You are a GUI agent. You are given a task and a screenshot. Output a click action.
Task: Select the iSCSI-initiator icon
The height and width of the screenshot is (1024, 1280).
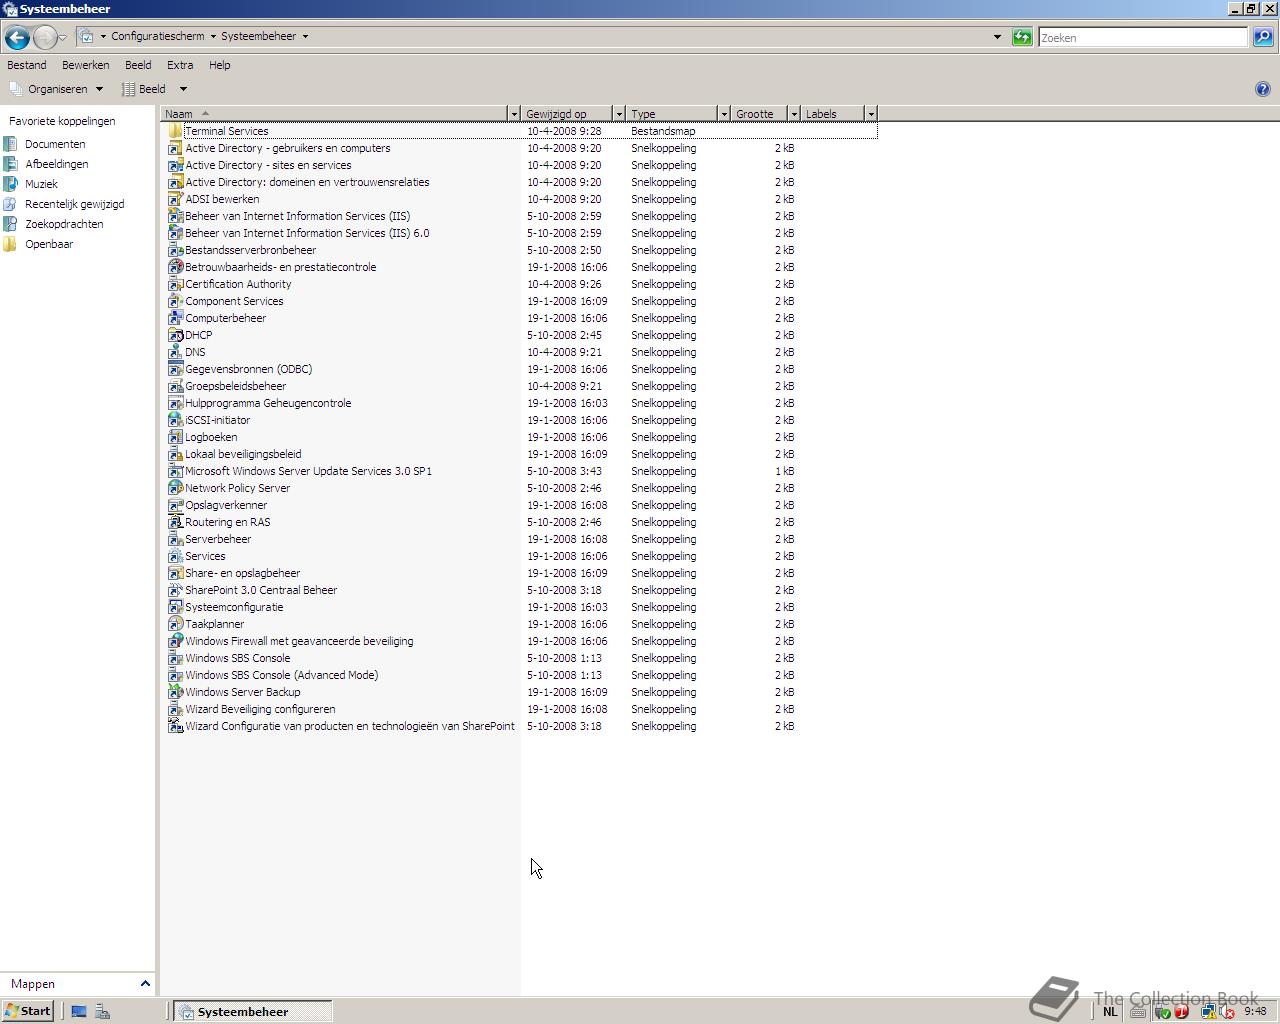coord(175,420)
